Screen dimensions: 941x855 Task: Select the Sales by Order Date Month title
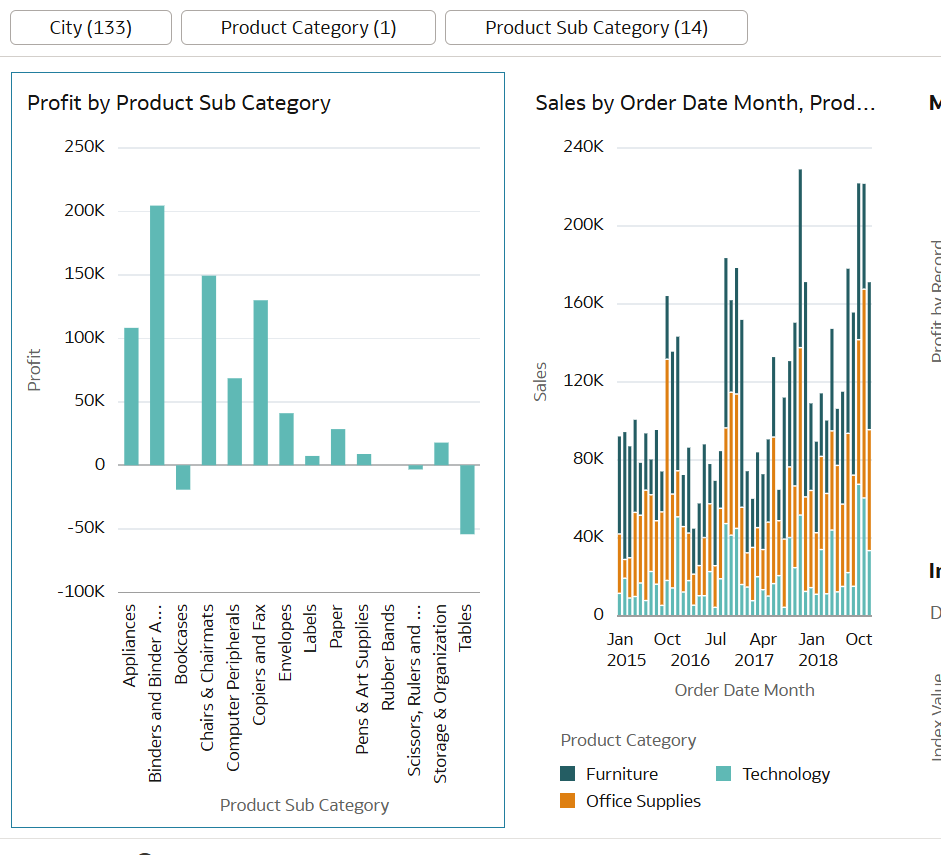[705, 103]
